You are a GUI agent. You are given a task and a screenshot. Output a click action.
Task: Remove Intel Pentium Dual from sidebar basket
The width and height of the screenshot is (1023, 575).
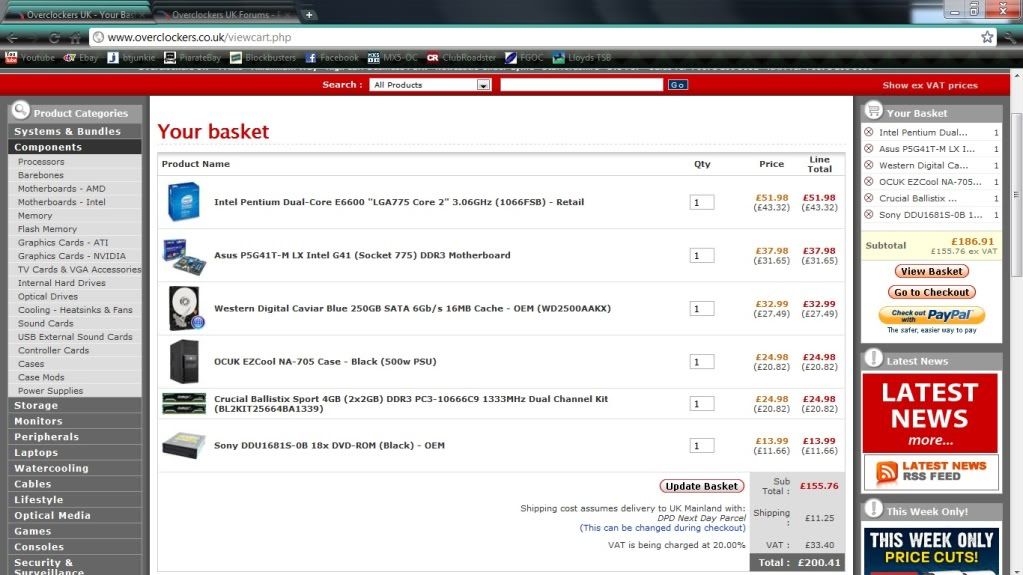868,132
